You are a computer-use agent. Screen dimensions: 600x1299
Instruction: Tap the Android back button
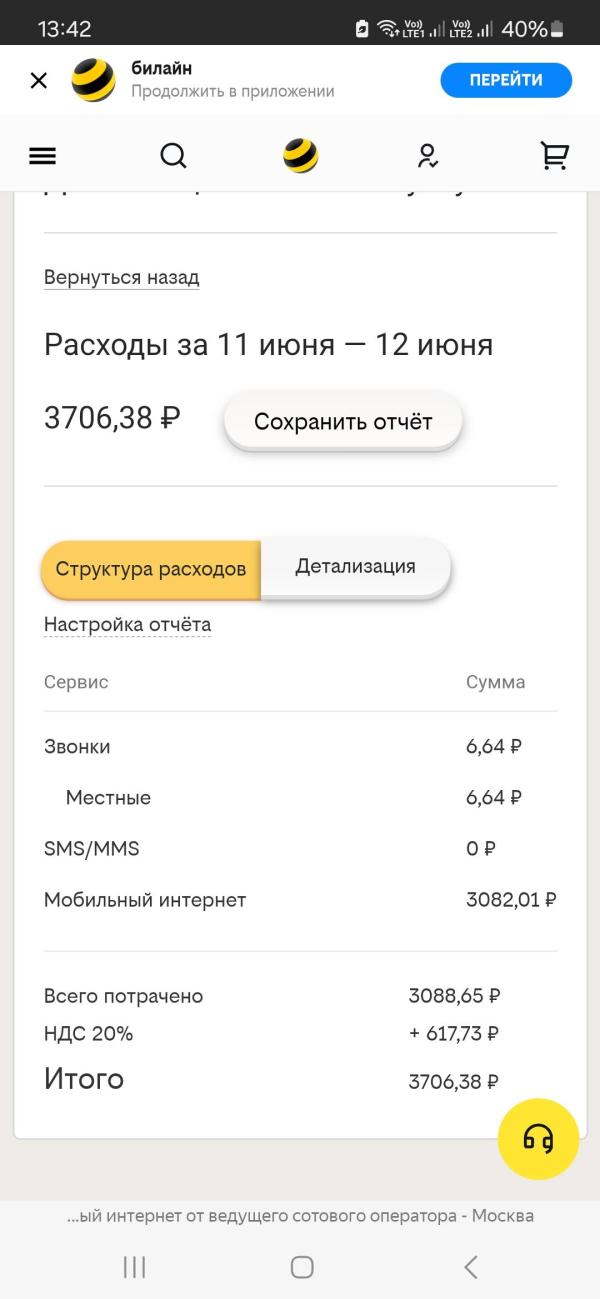tap(470, 1267)
